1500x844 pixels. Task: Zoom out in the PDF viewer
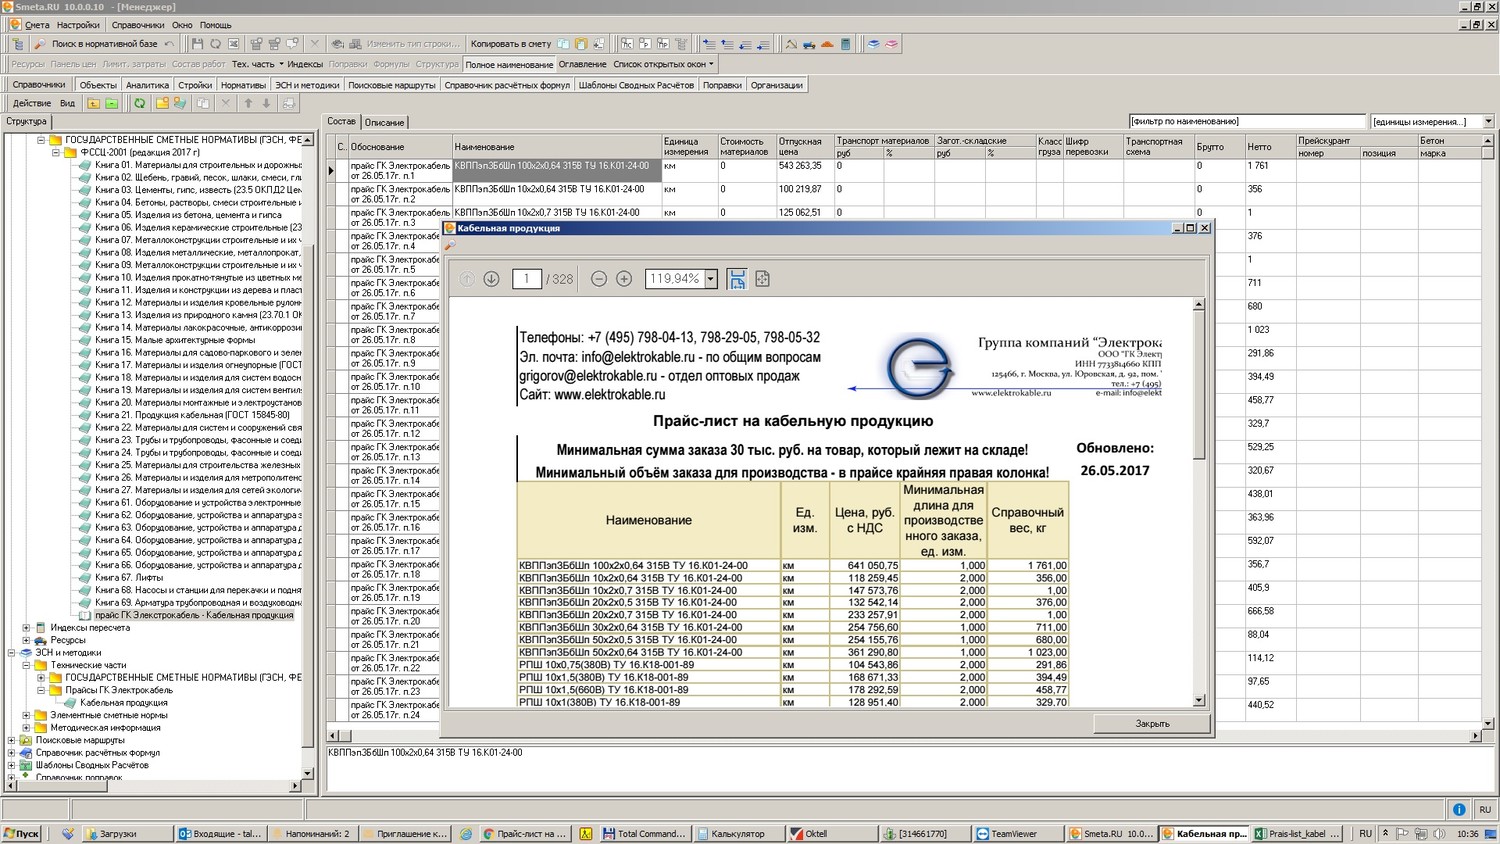point(599,279)
